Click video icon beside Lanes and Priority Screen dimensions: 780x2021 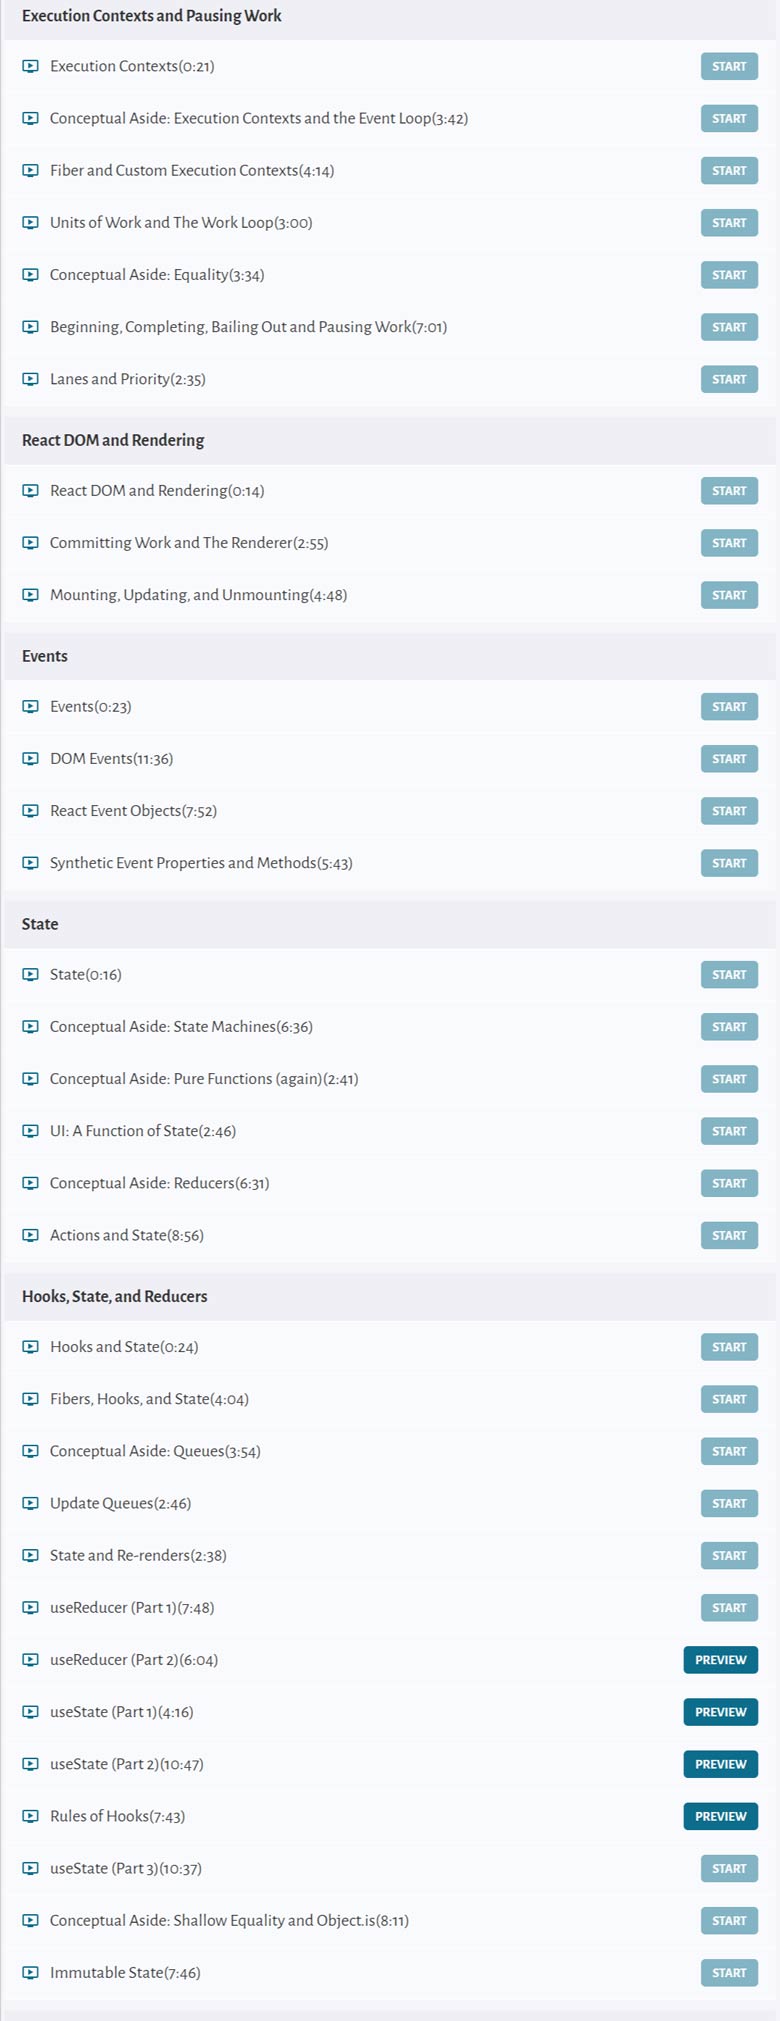pyautogui.click(x=30, y=379)
